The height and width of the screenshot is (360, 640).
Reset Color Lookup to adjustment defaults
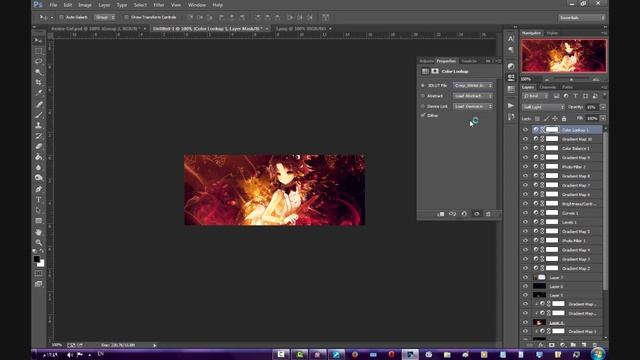click(464, 214)
